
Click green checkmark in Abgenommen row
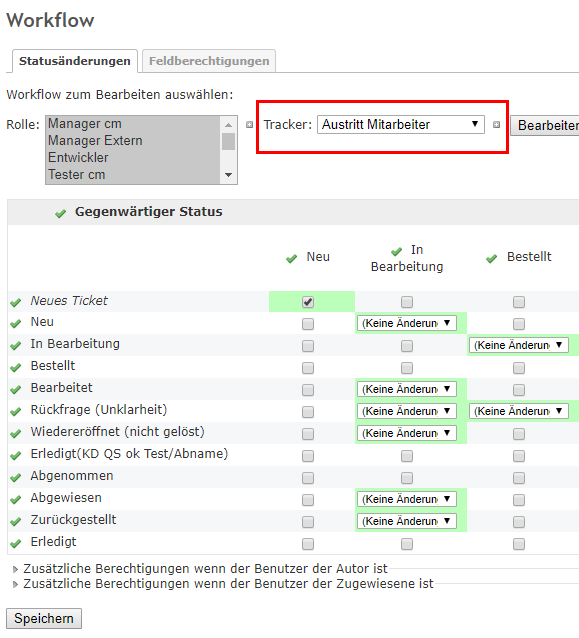(15, 477)
